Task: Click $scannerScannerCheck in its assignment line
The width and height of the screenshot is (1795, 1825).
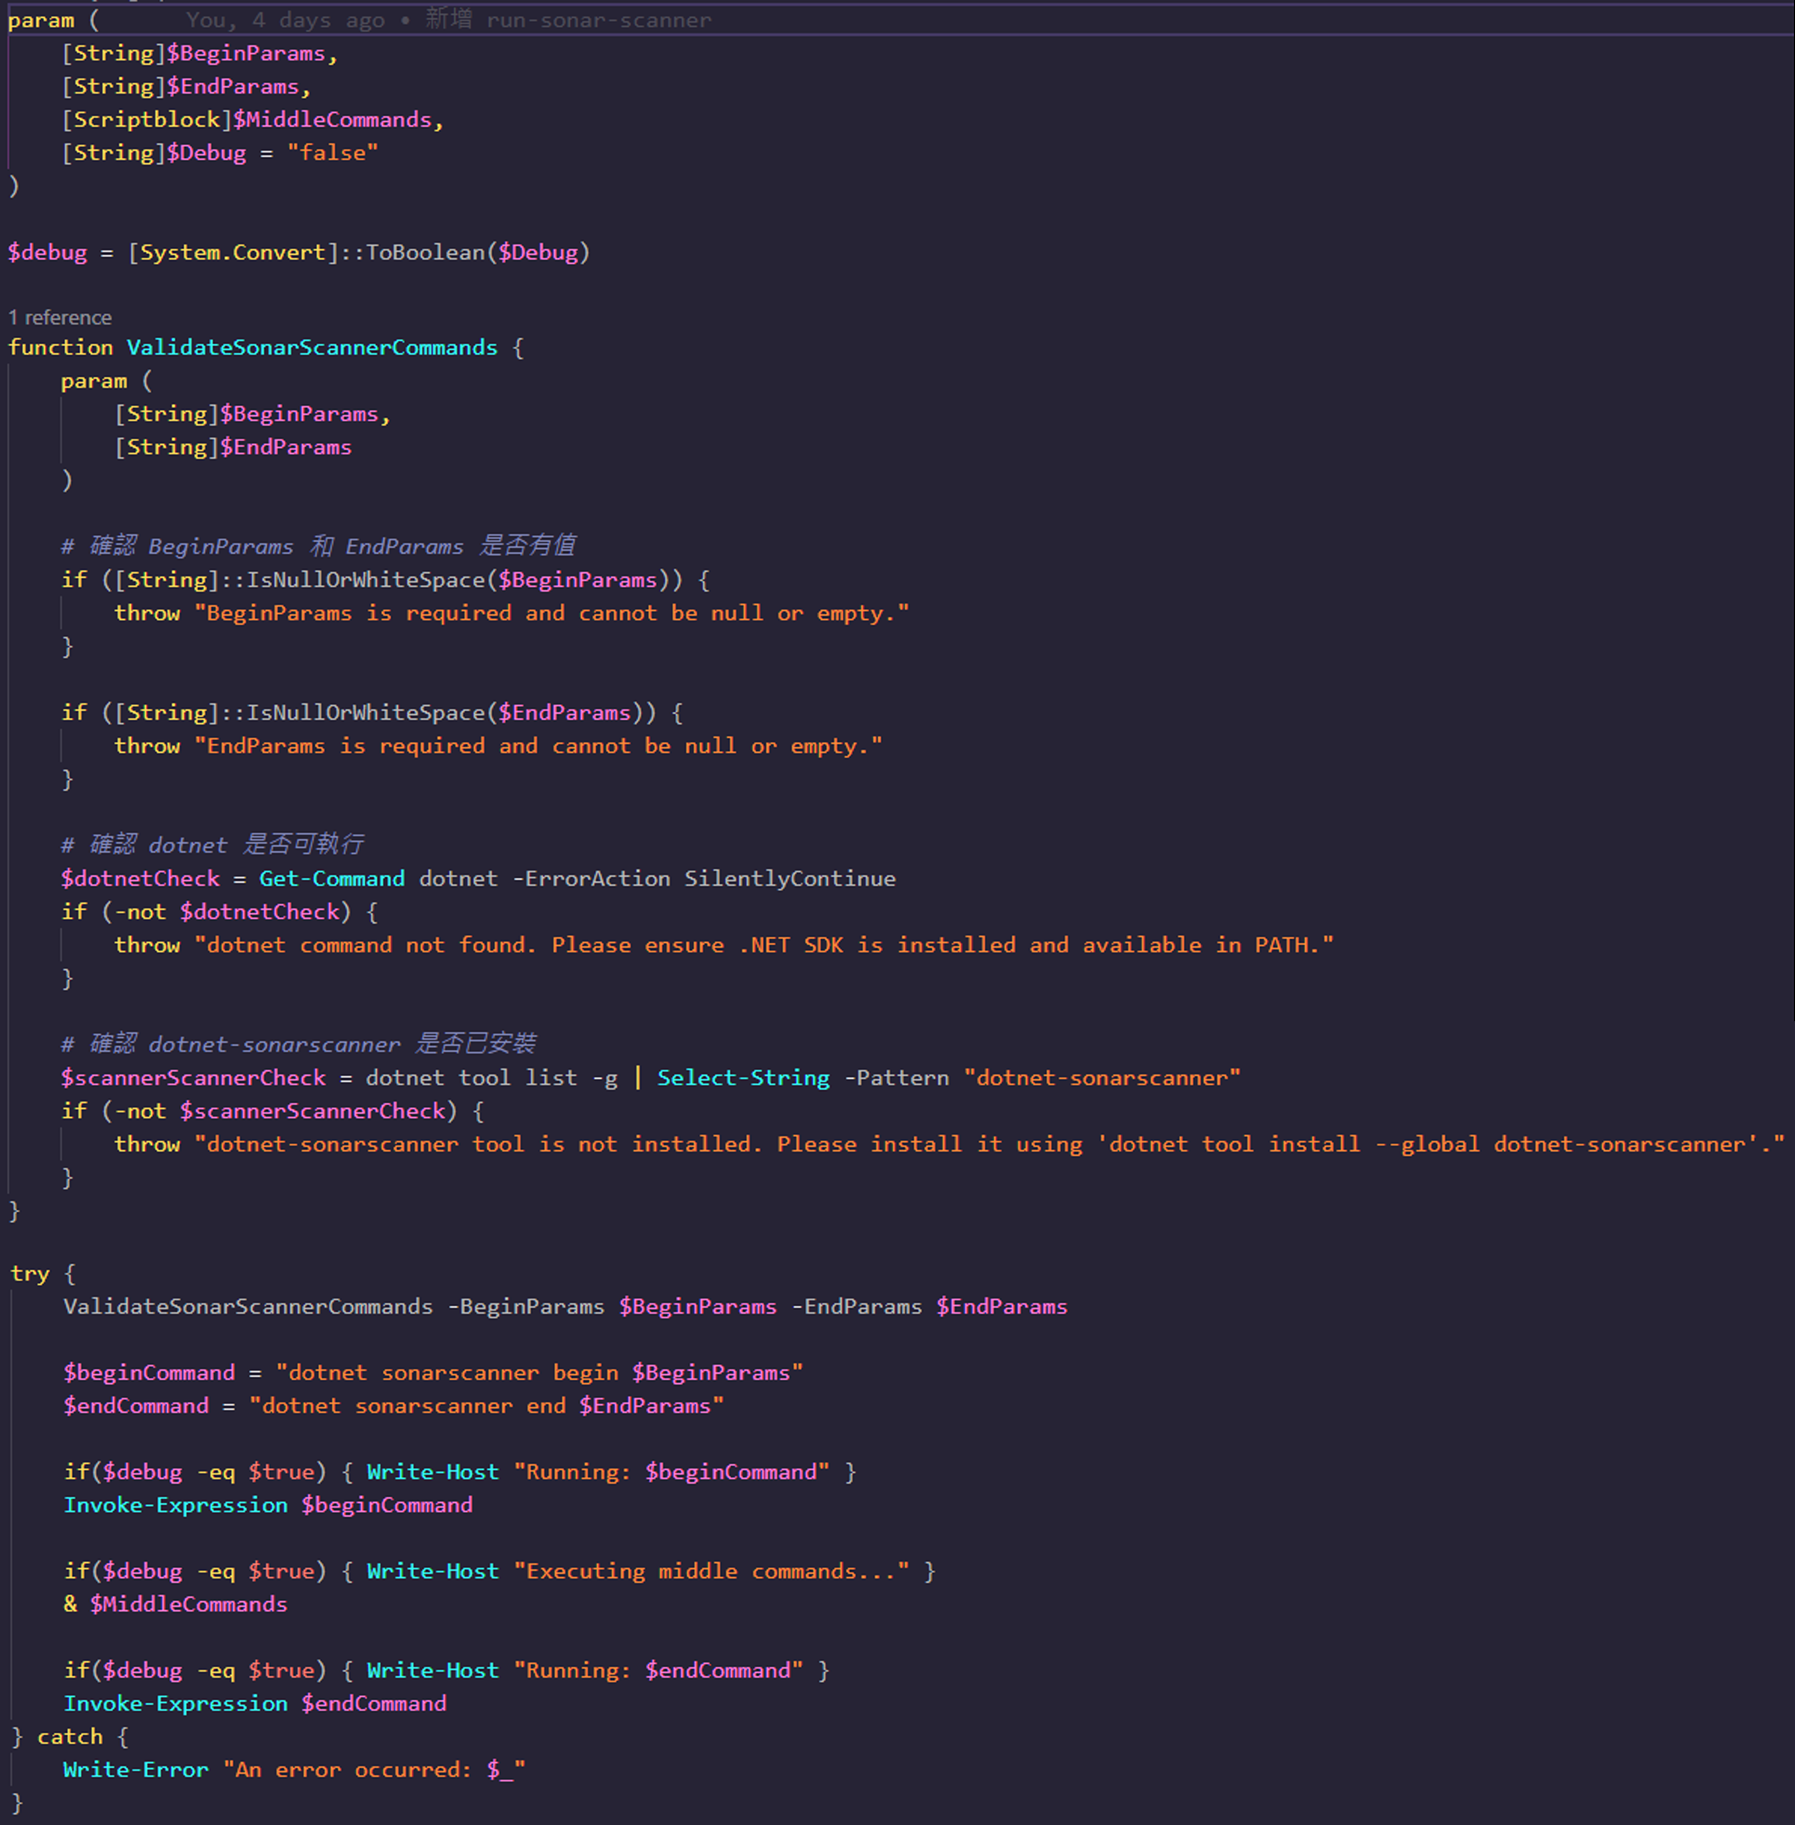Action: pos(193,1078)
